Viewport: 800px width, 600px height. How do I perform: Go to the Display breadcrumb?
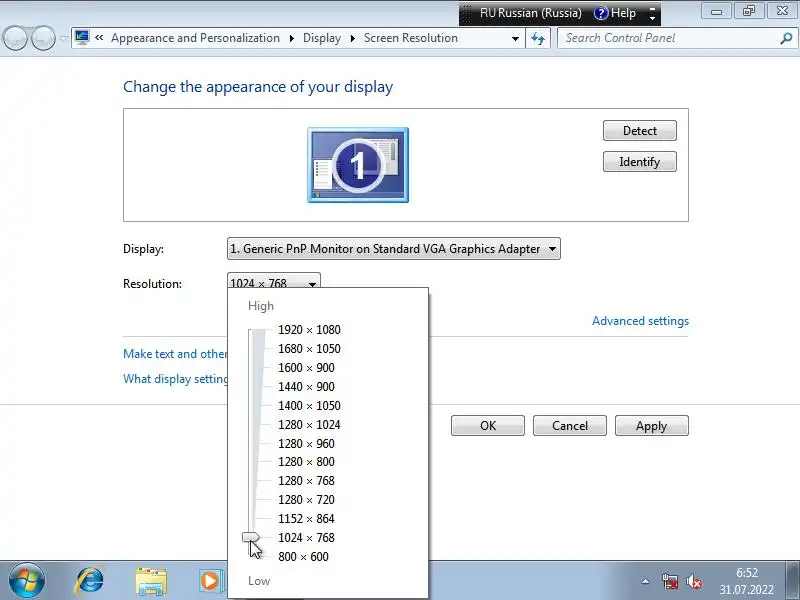click(322, 38)
